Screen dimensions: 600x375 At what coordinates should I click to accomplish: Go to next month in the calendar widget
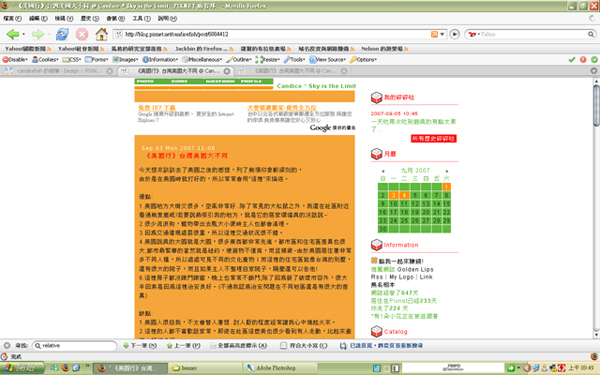pyautogui.click(x=447, y=171)
